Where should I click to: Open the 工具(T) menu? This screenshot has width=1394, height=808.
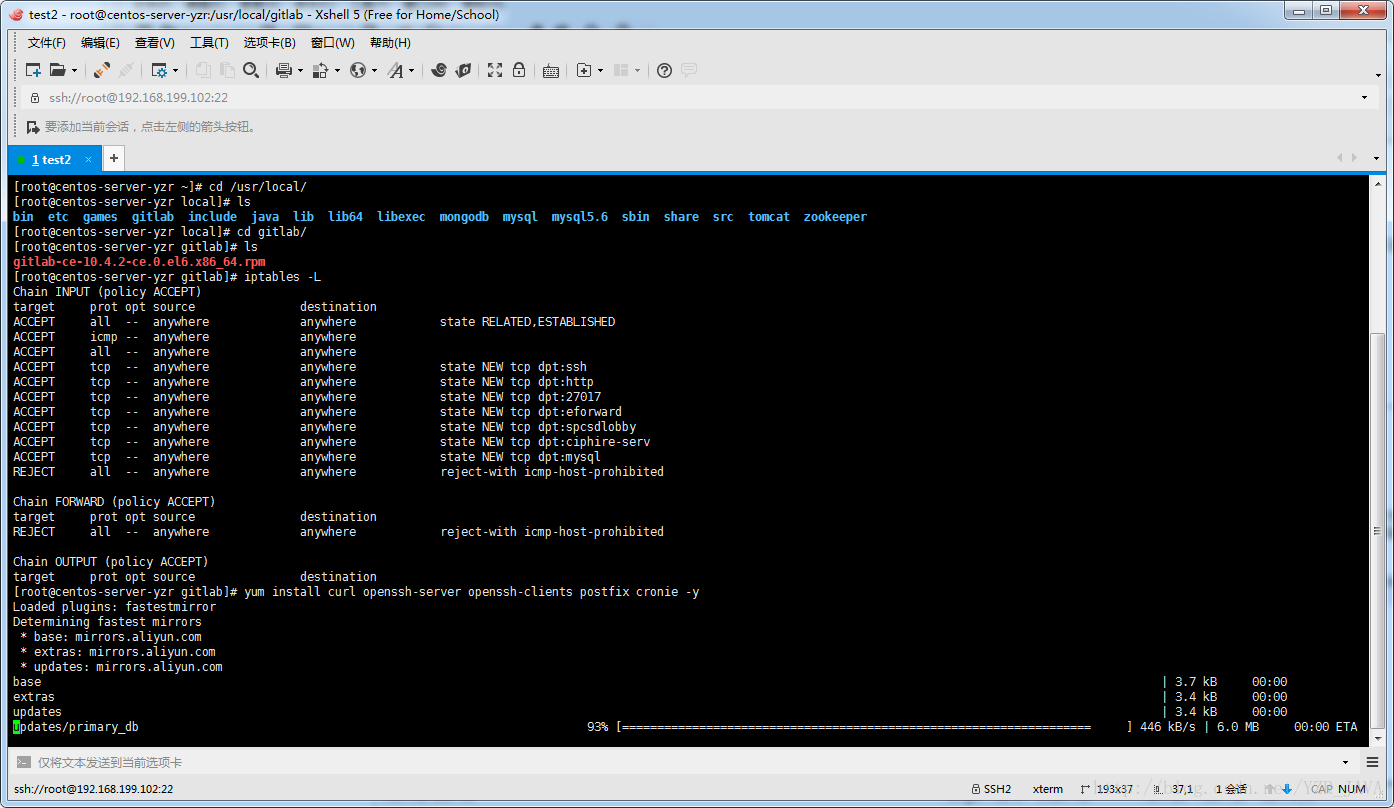(209, 43)
